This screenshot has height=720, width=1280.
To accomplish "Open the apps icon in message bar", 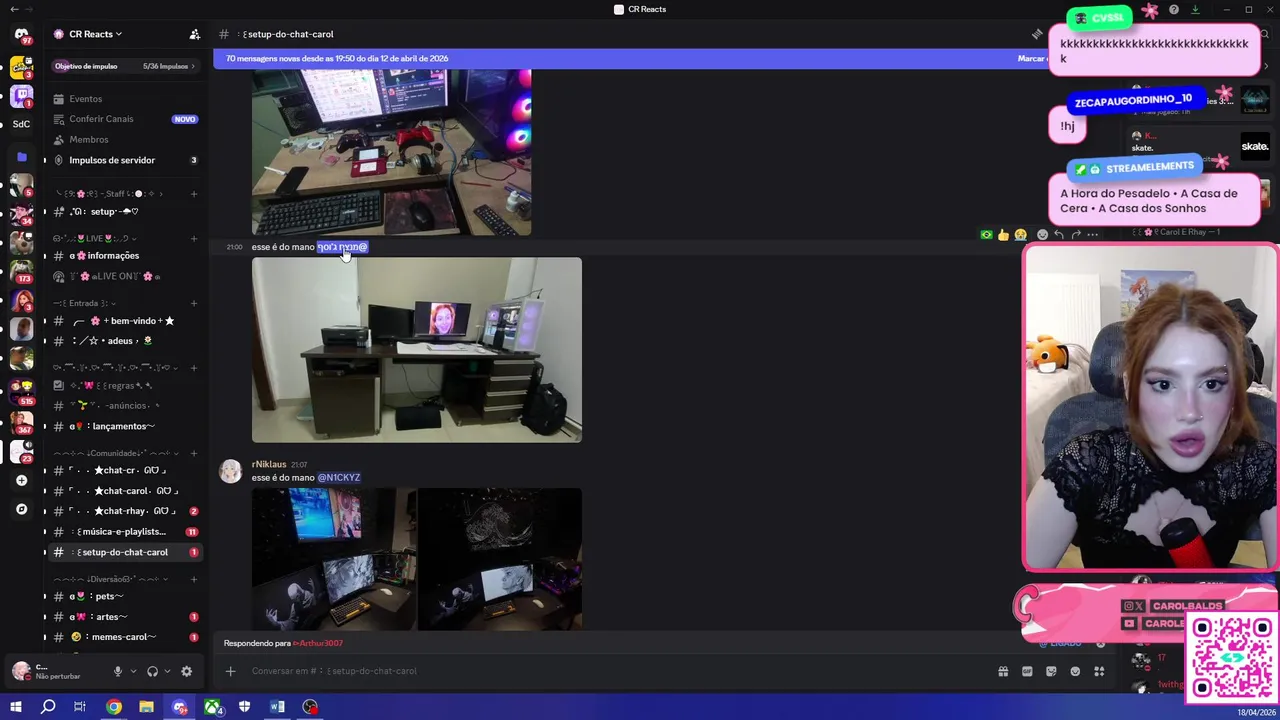I will [x=1099, y=671].
